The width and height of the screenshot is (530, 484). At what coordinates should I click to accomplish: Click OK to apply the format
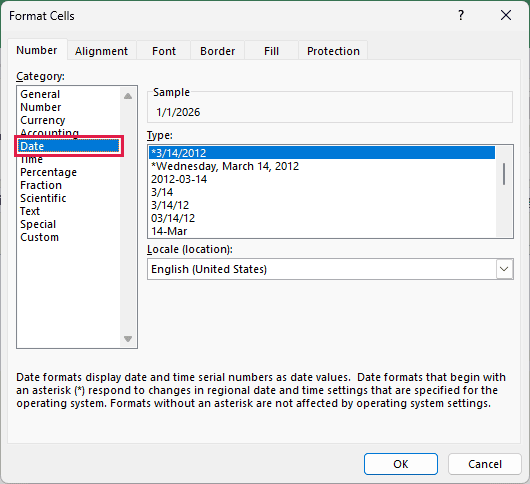(401, 464)
